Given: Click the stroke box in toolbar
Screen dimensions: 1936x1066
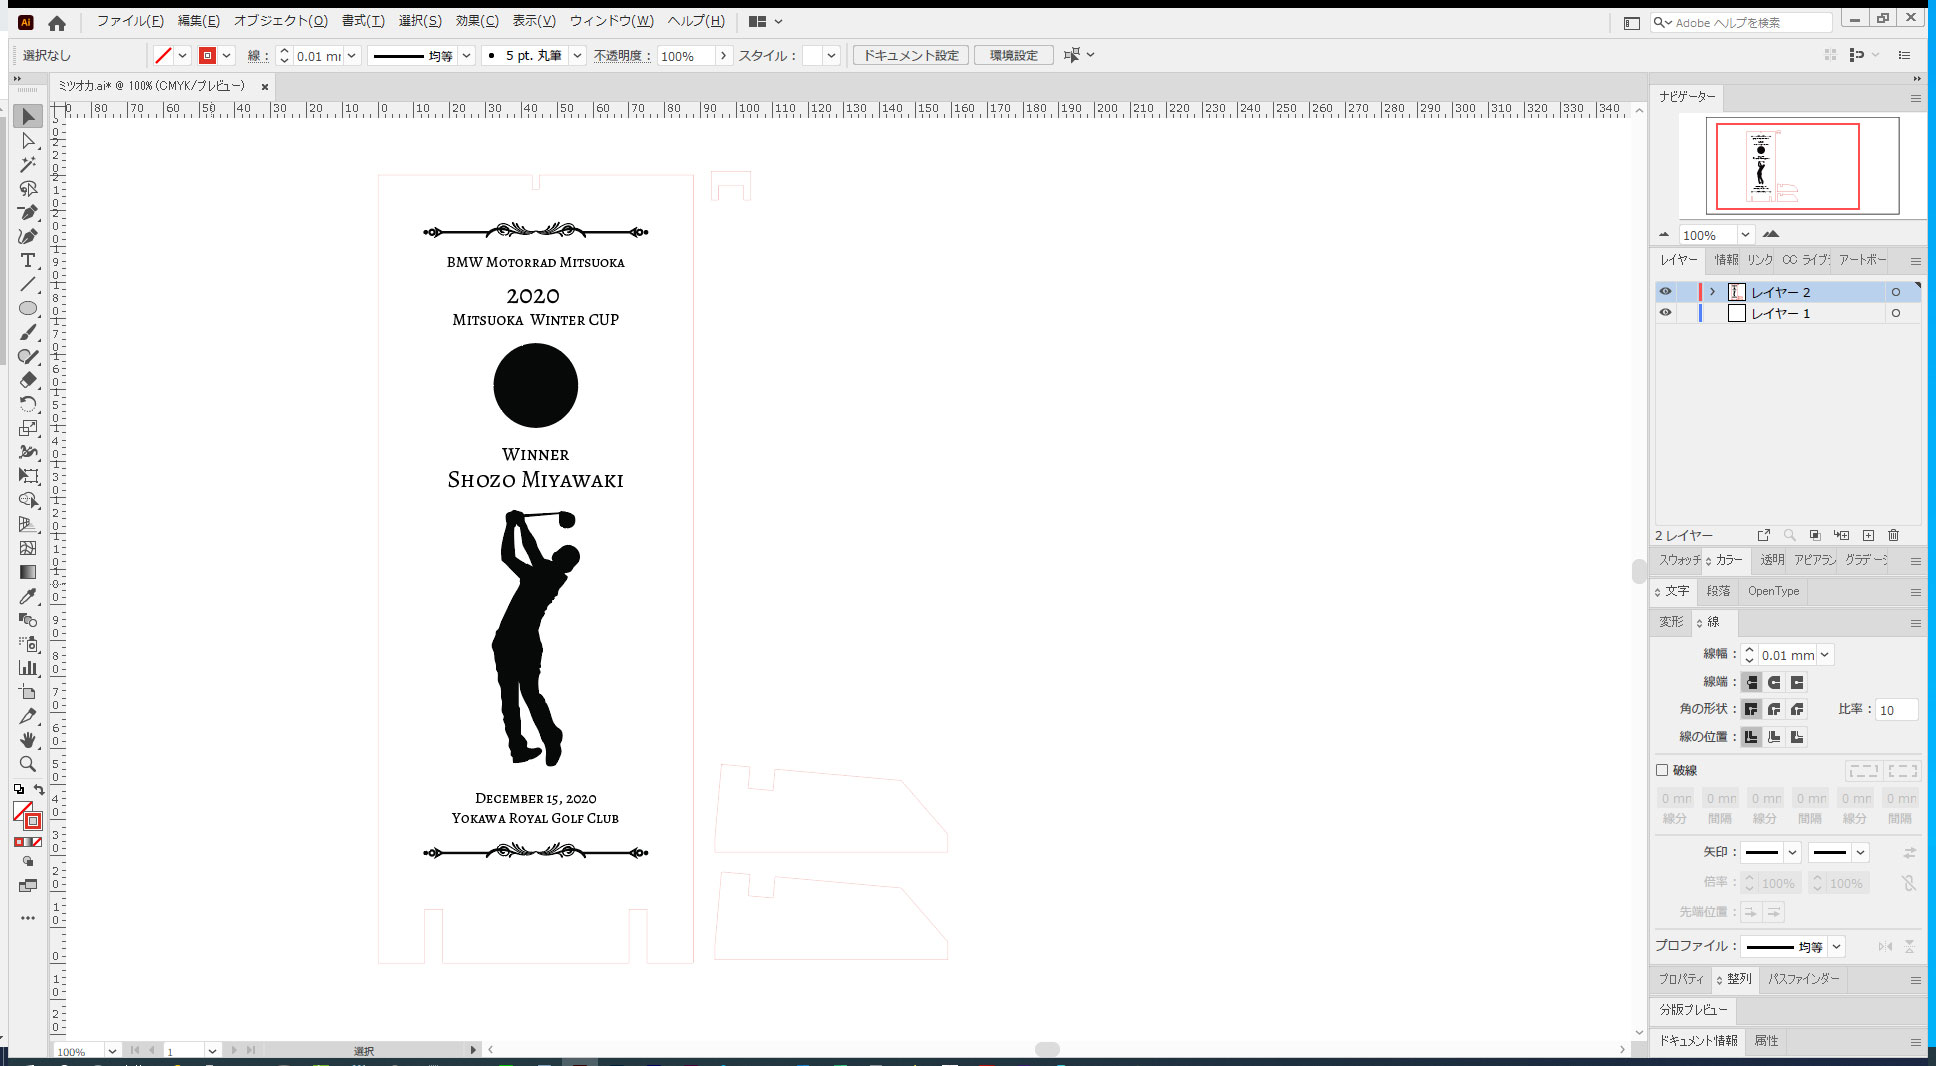Looking at the screenshot, I should pyautogui.click(x=33, y=821).
